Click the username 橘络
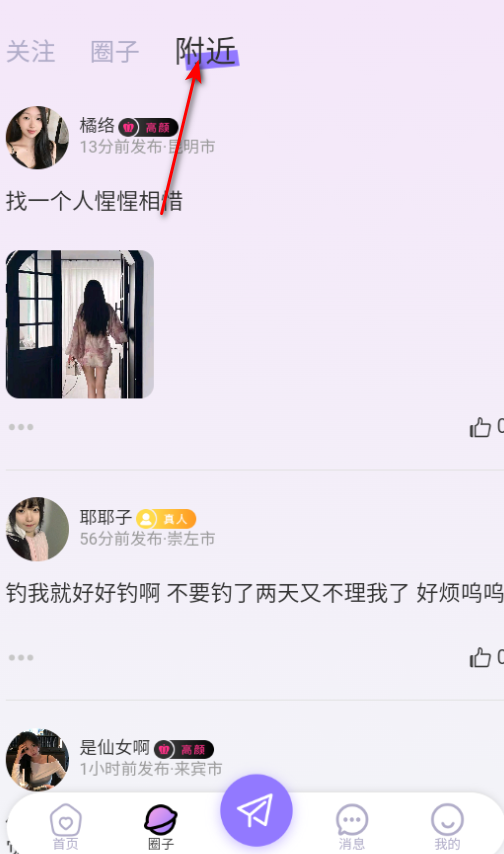This screenshot has width=504, height=854. tap(97, 126)
